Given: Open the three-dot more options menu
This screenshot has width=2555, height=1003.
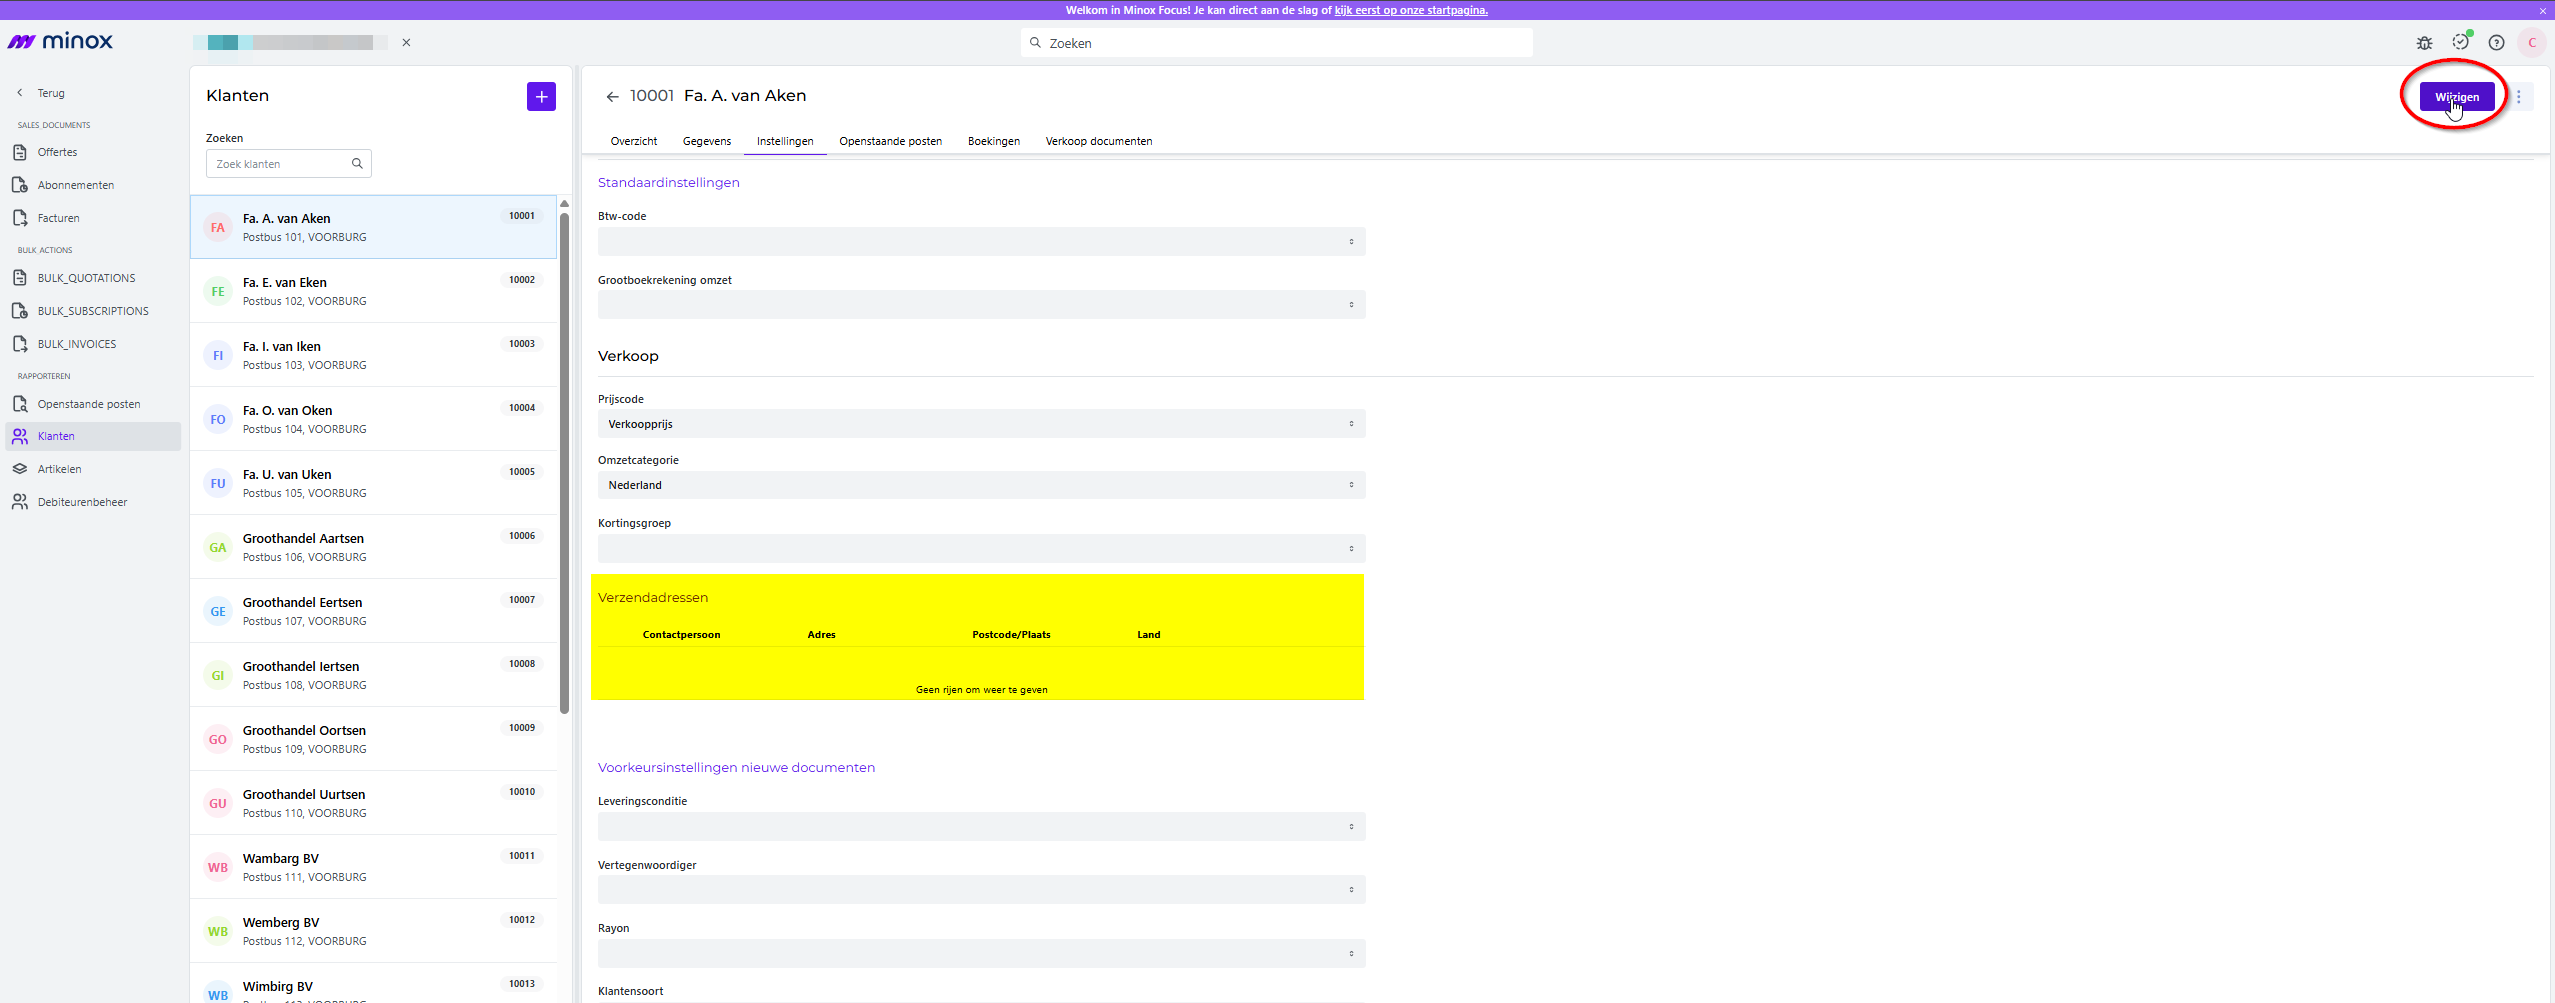Looking at the screenshot, I should 2519,97.
